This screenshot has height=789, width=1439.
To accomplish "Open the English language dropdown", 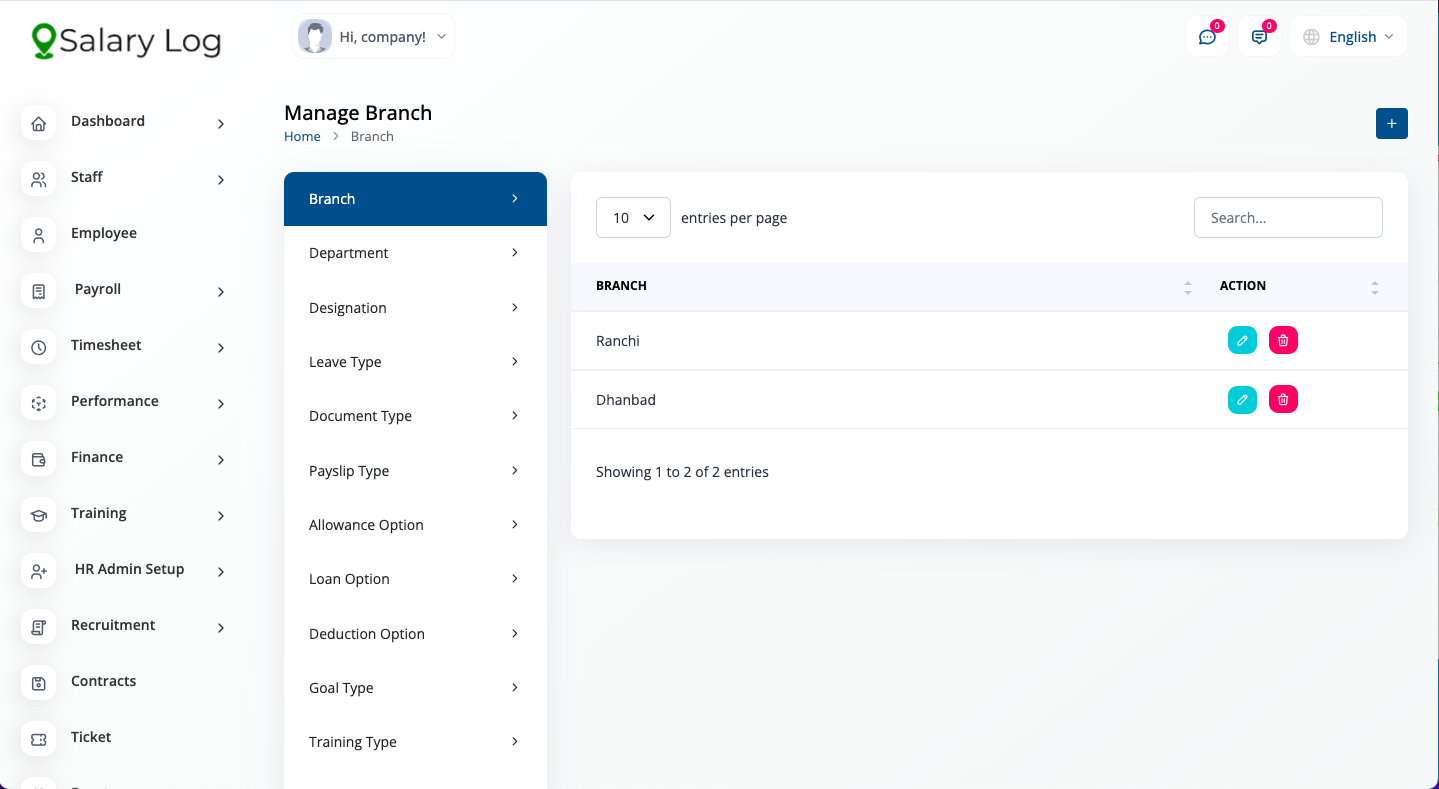I will tap(1348, 37).
